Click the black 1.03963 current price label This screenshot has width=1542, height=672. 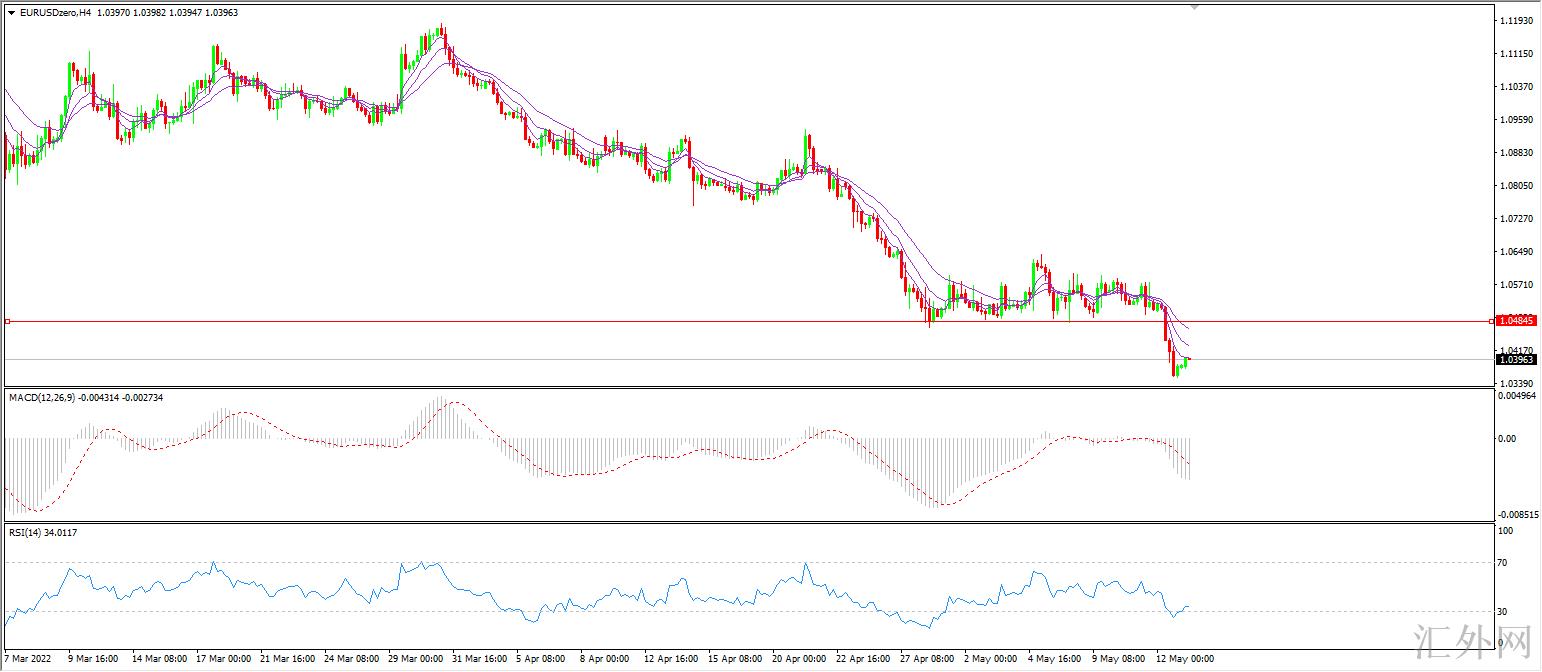coord(1517,359)
